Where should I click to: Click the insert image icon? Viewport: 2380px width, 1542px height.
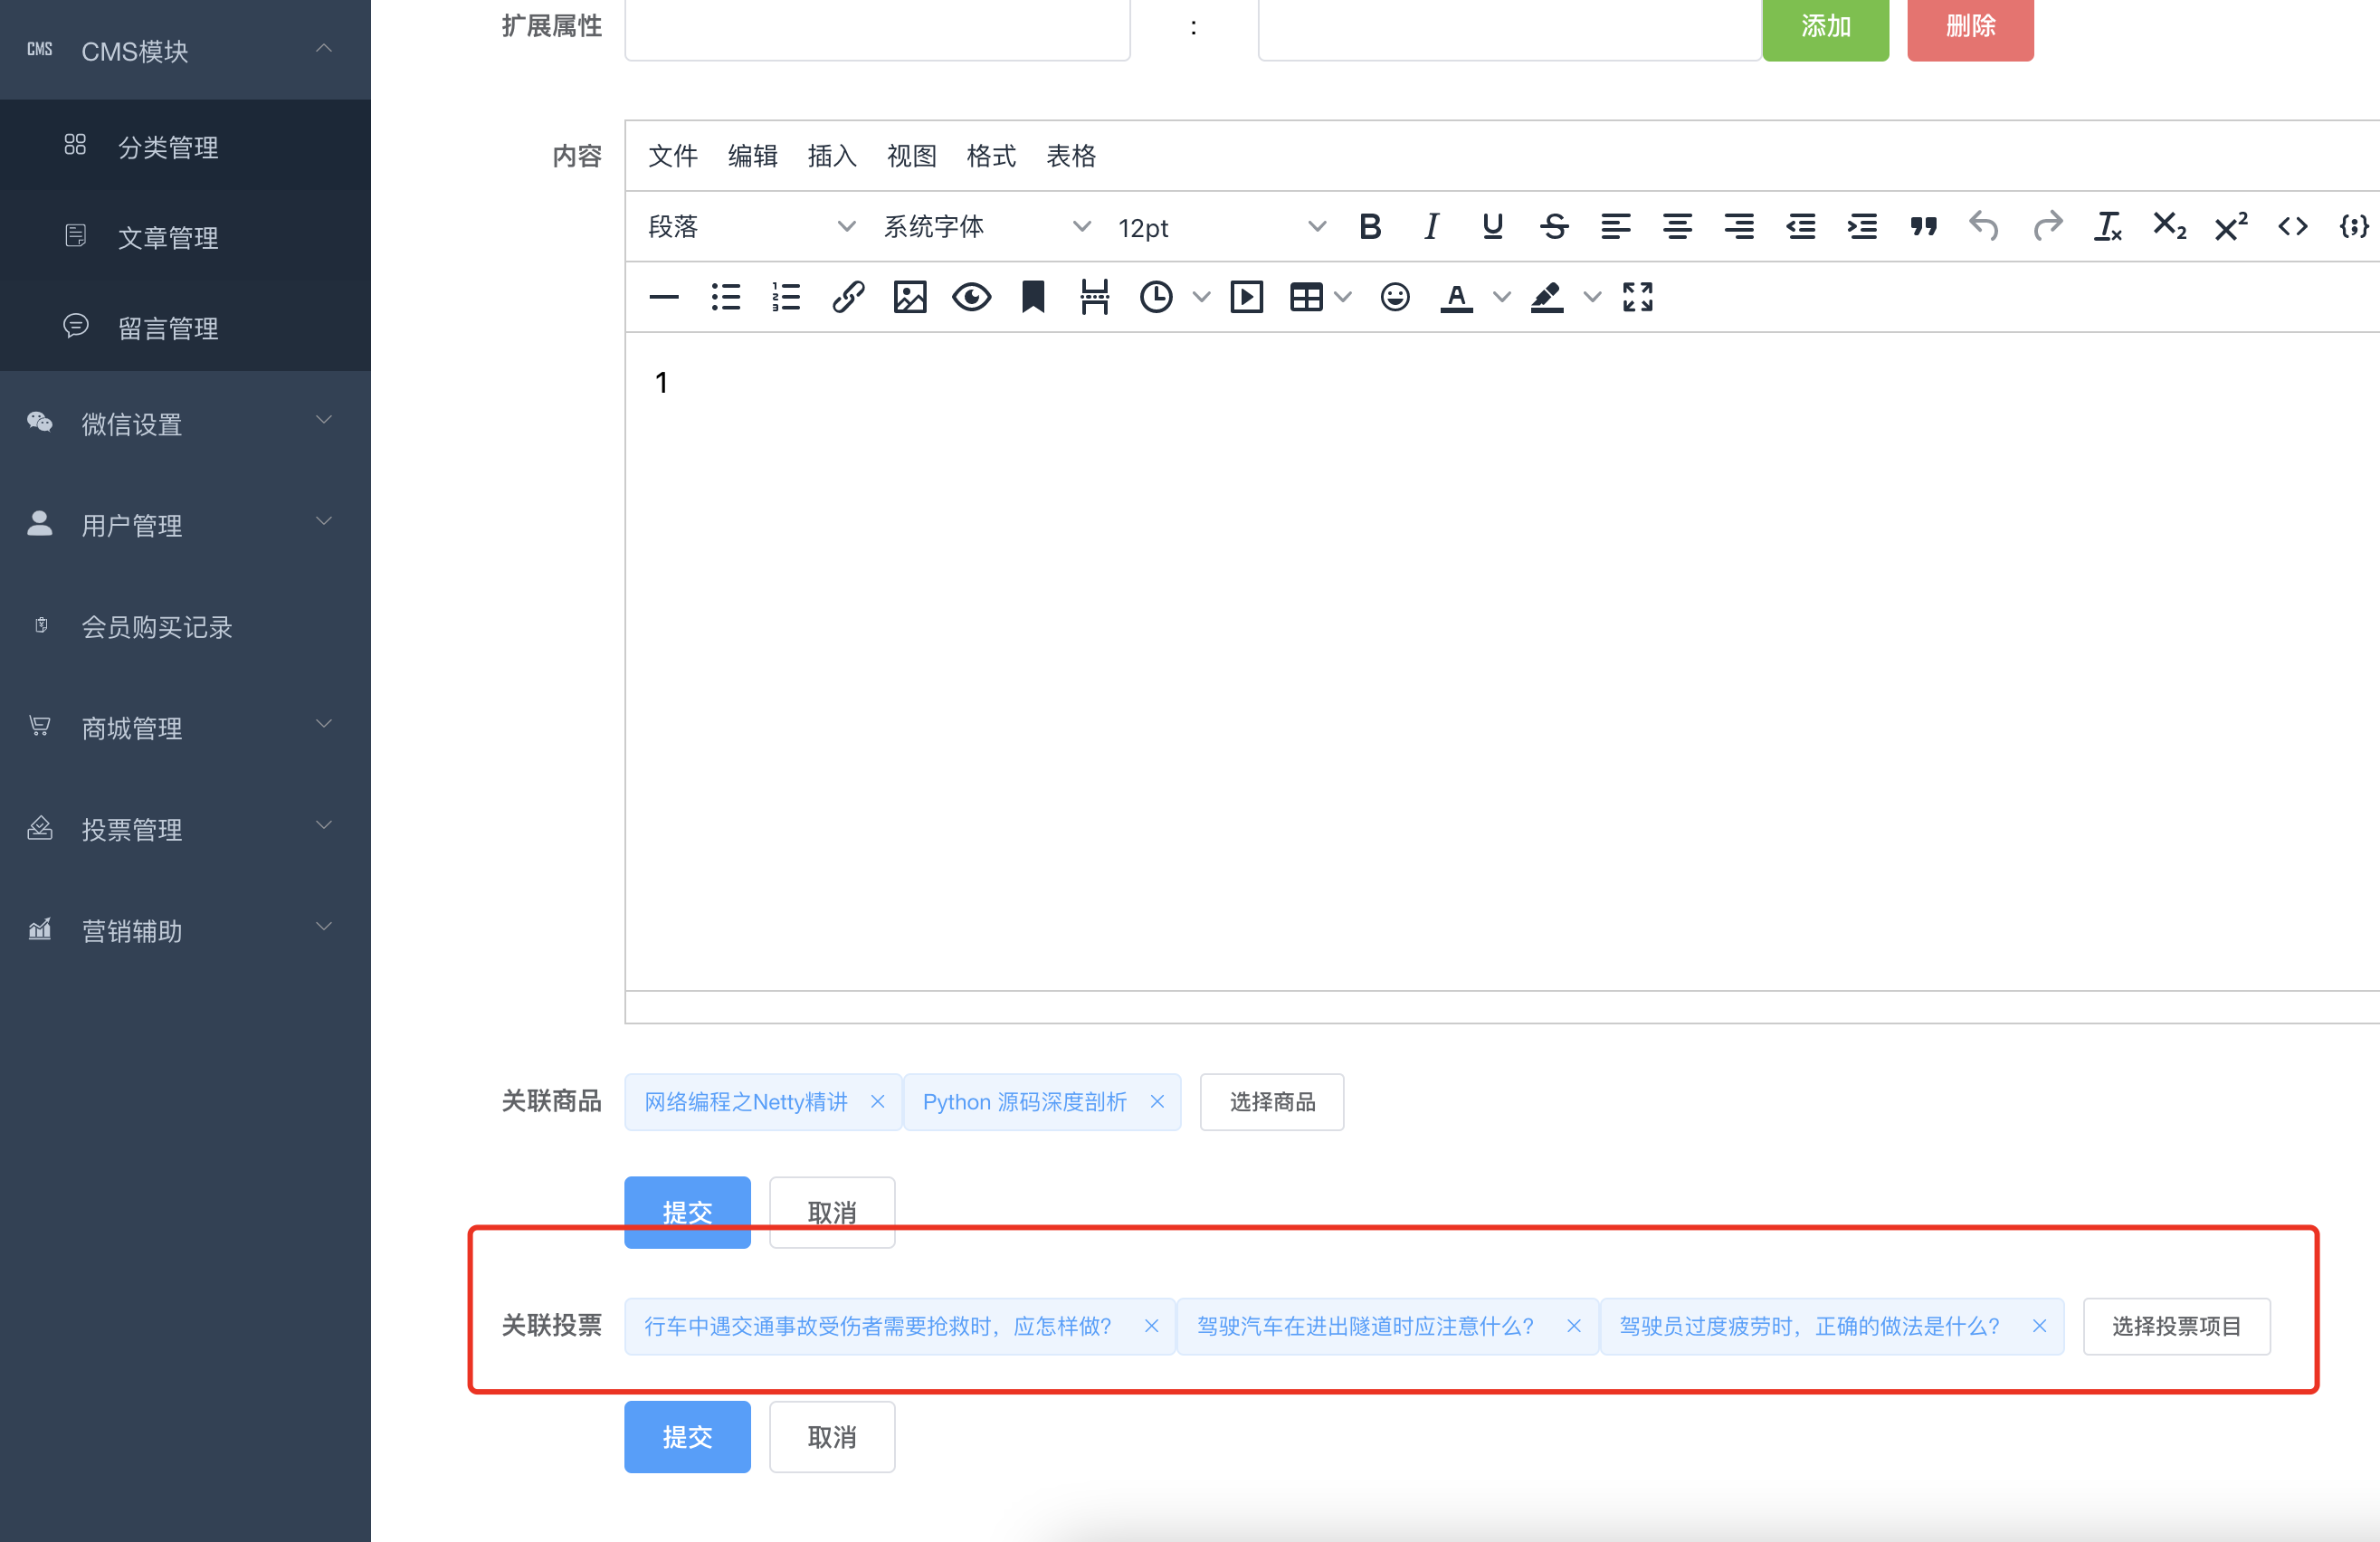[x=909, y=297]
